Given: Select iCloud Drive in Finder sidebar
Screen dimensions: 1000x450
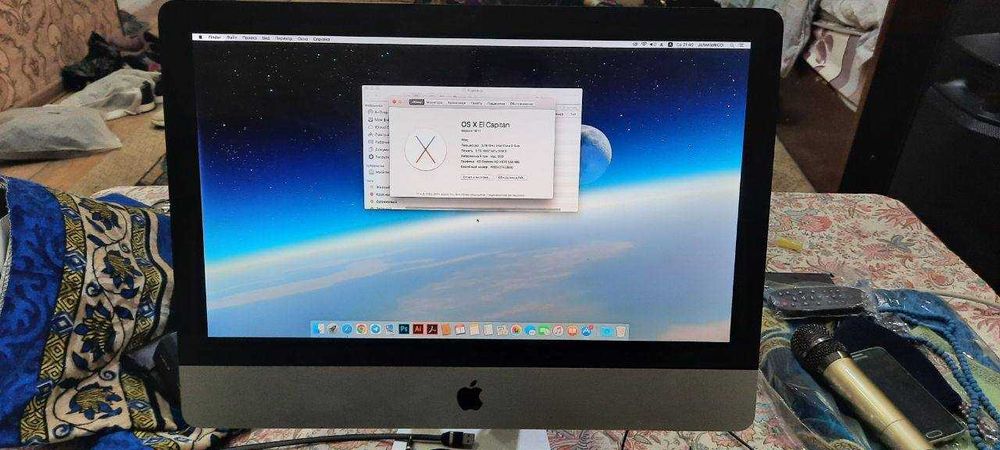Looking at the screenshot, I should click(x=379, y=127).
